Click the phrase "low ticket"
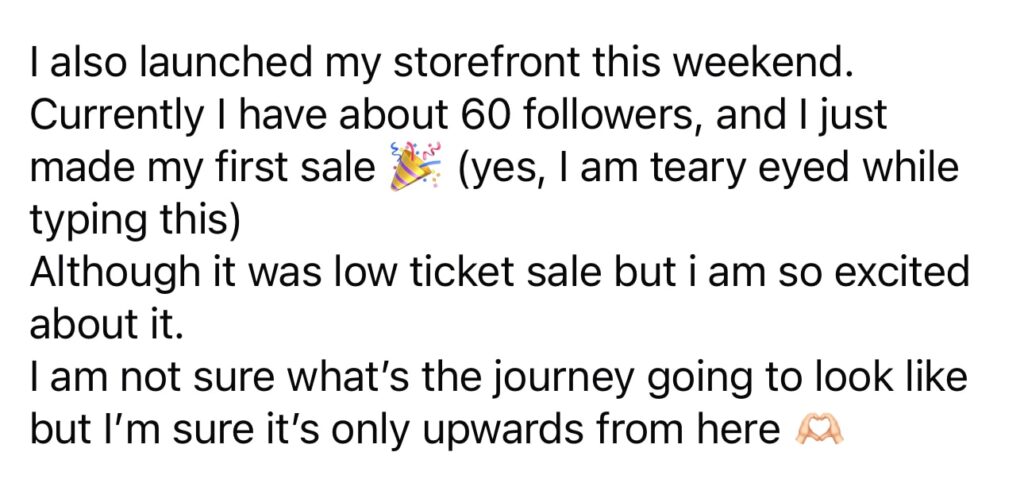This screenshot has height=487, width=1024. point(412,273)
